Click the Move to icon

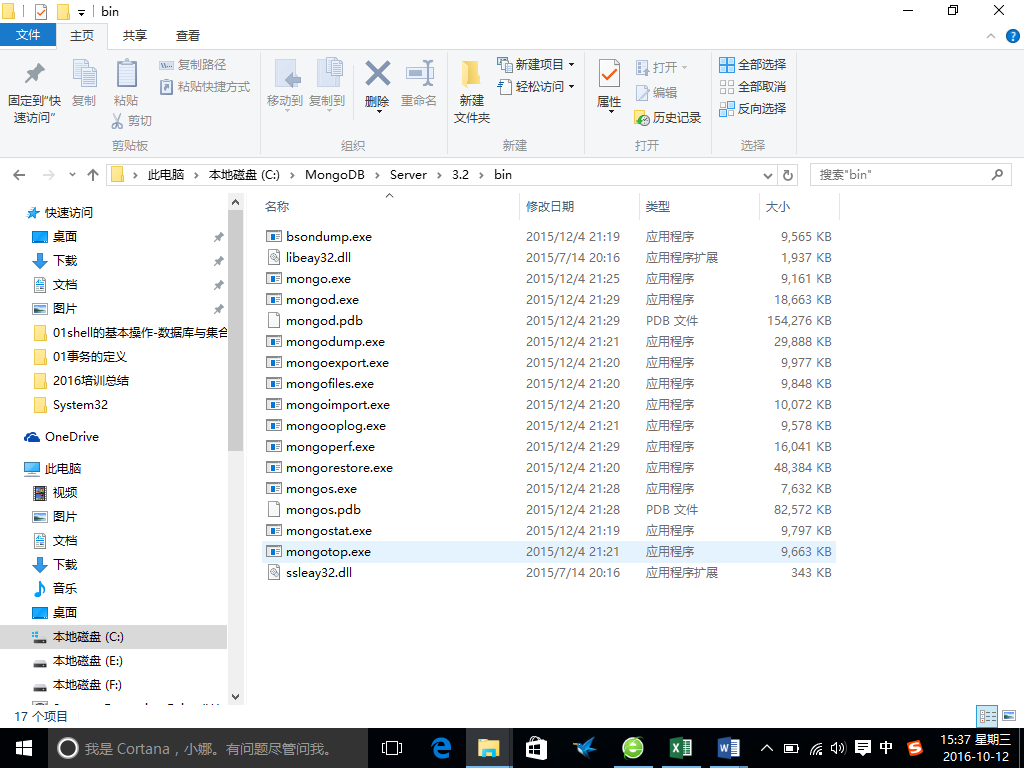click(285, 73)
